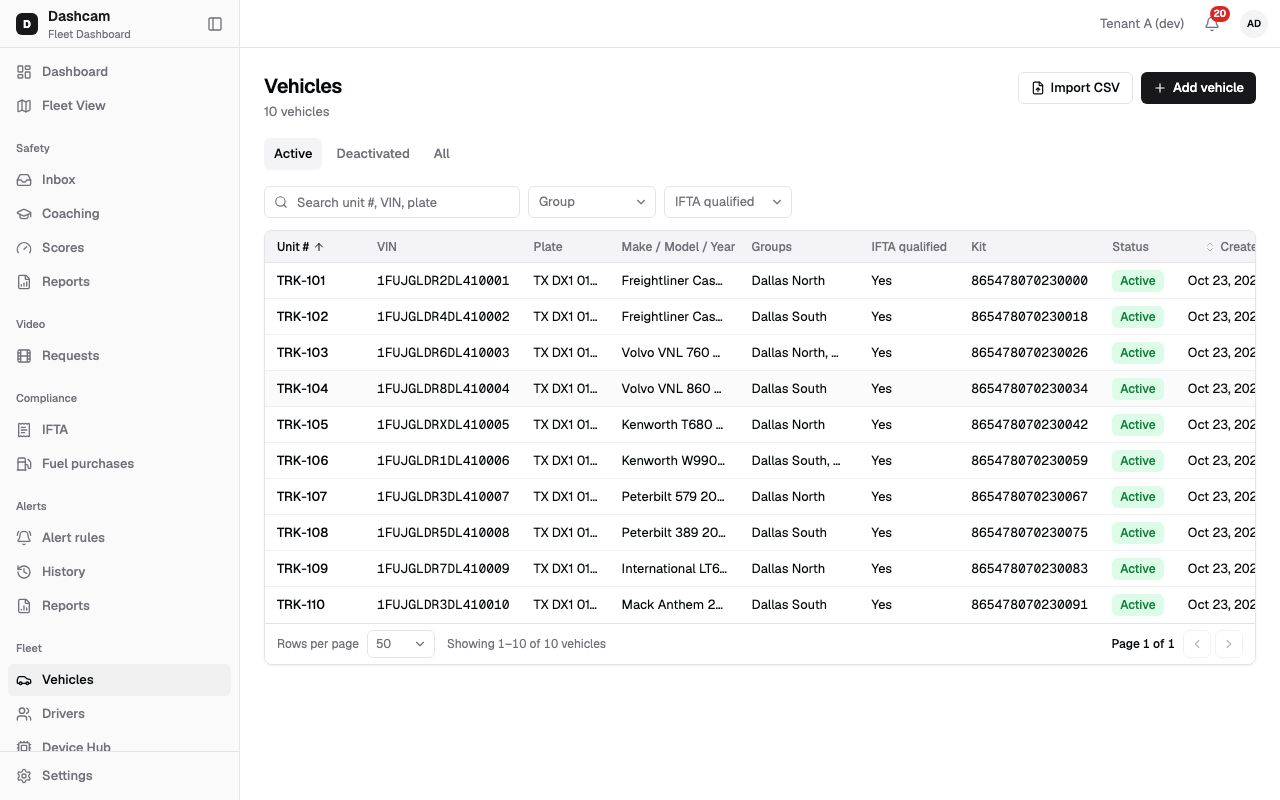Open Rows per page dropdown
Screen dimensions: 1280x800
(401, 644)
